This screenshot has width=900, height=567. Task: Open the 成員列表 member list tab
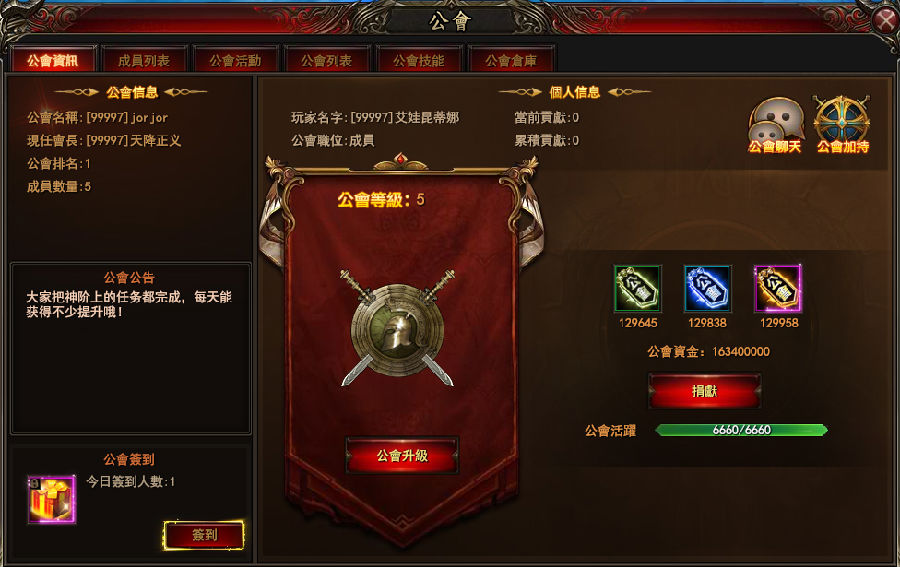(144, 60)
